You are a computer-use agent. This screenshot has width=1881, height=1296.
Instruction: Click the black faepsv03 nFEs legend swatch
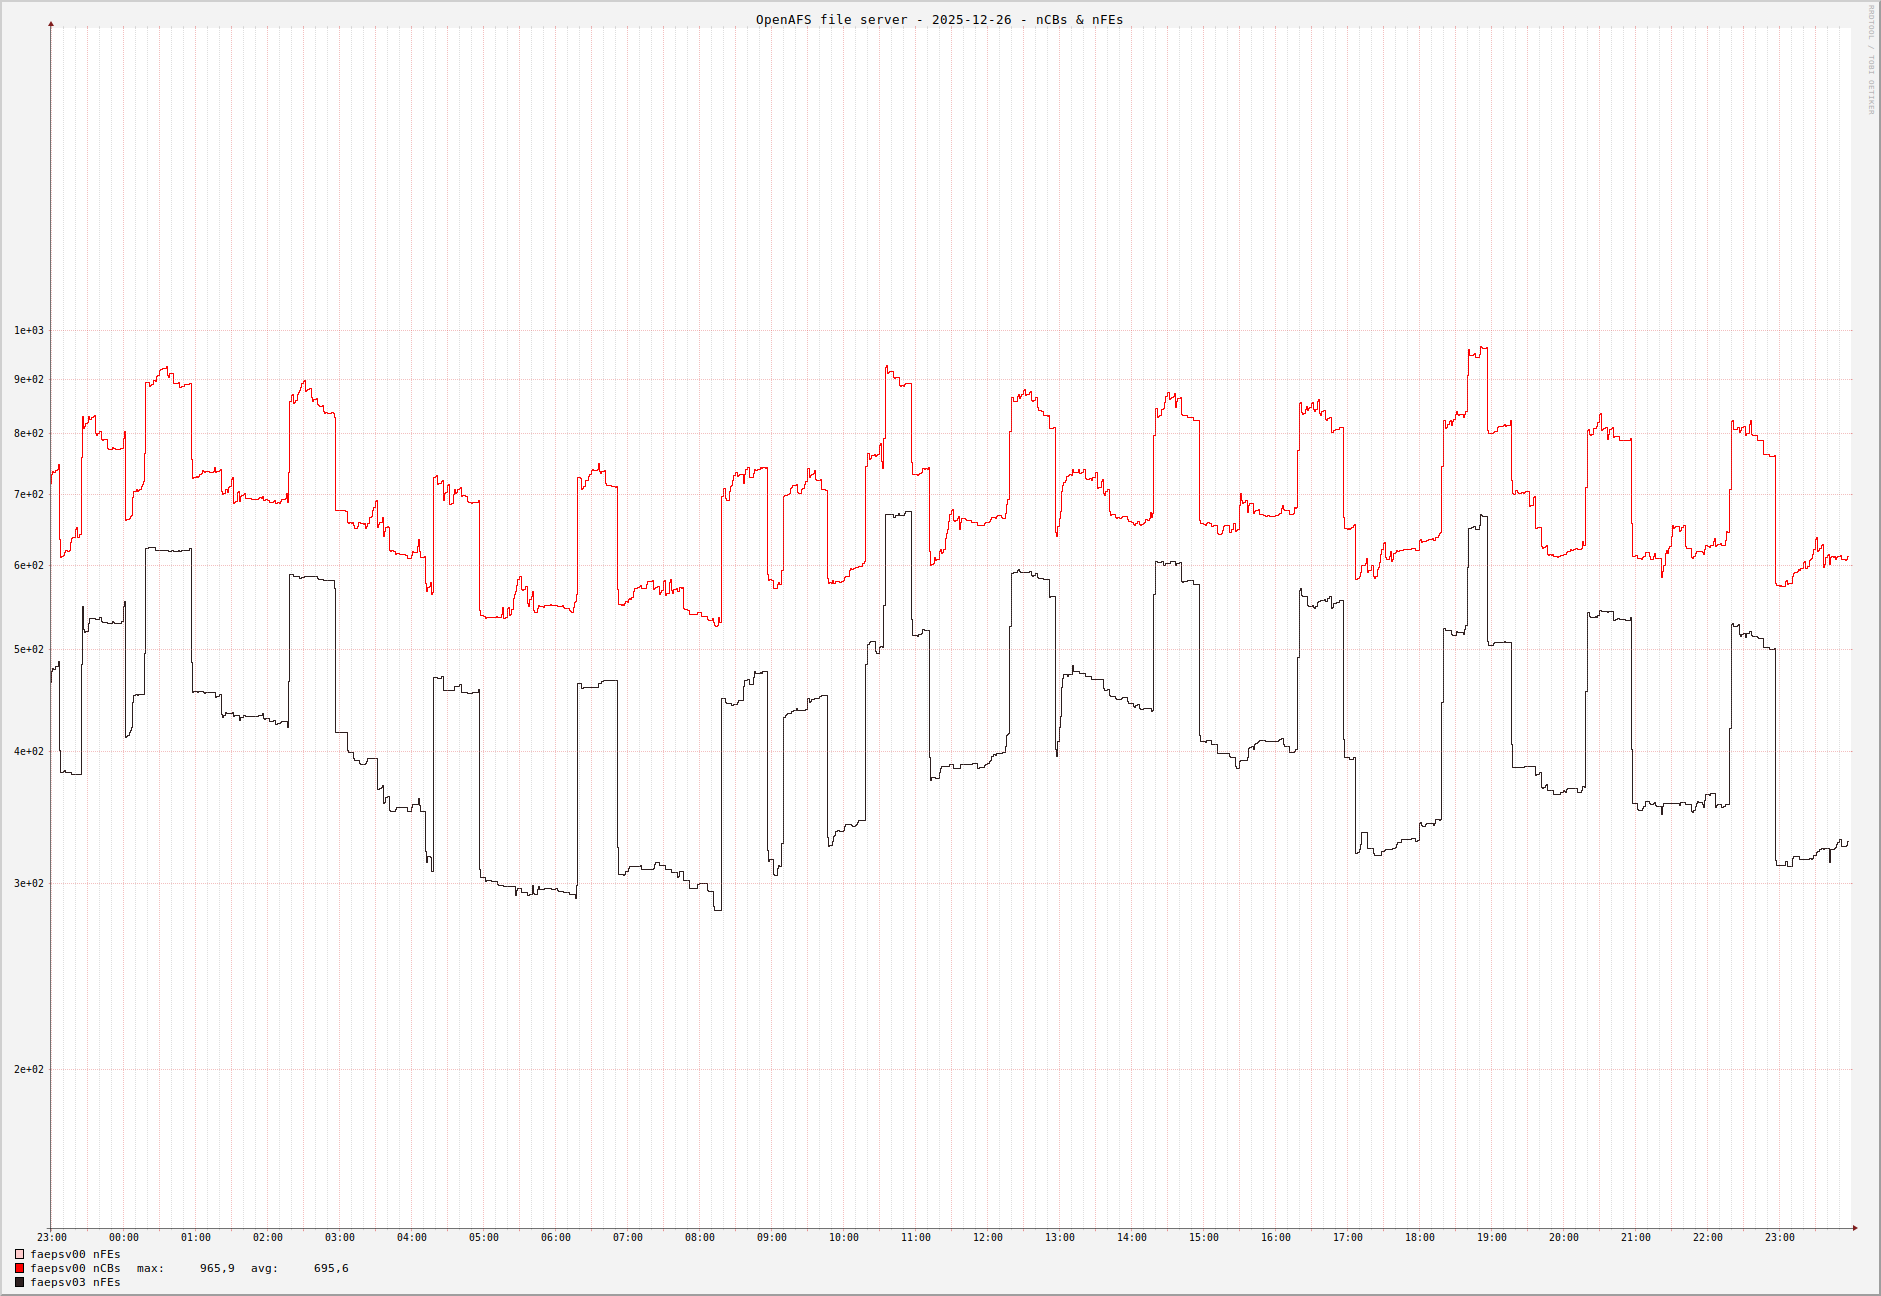point(19,1282)
